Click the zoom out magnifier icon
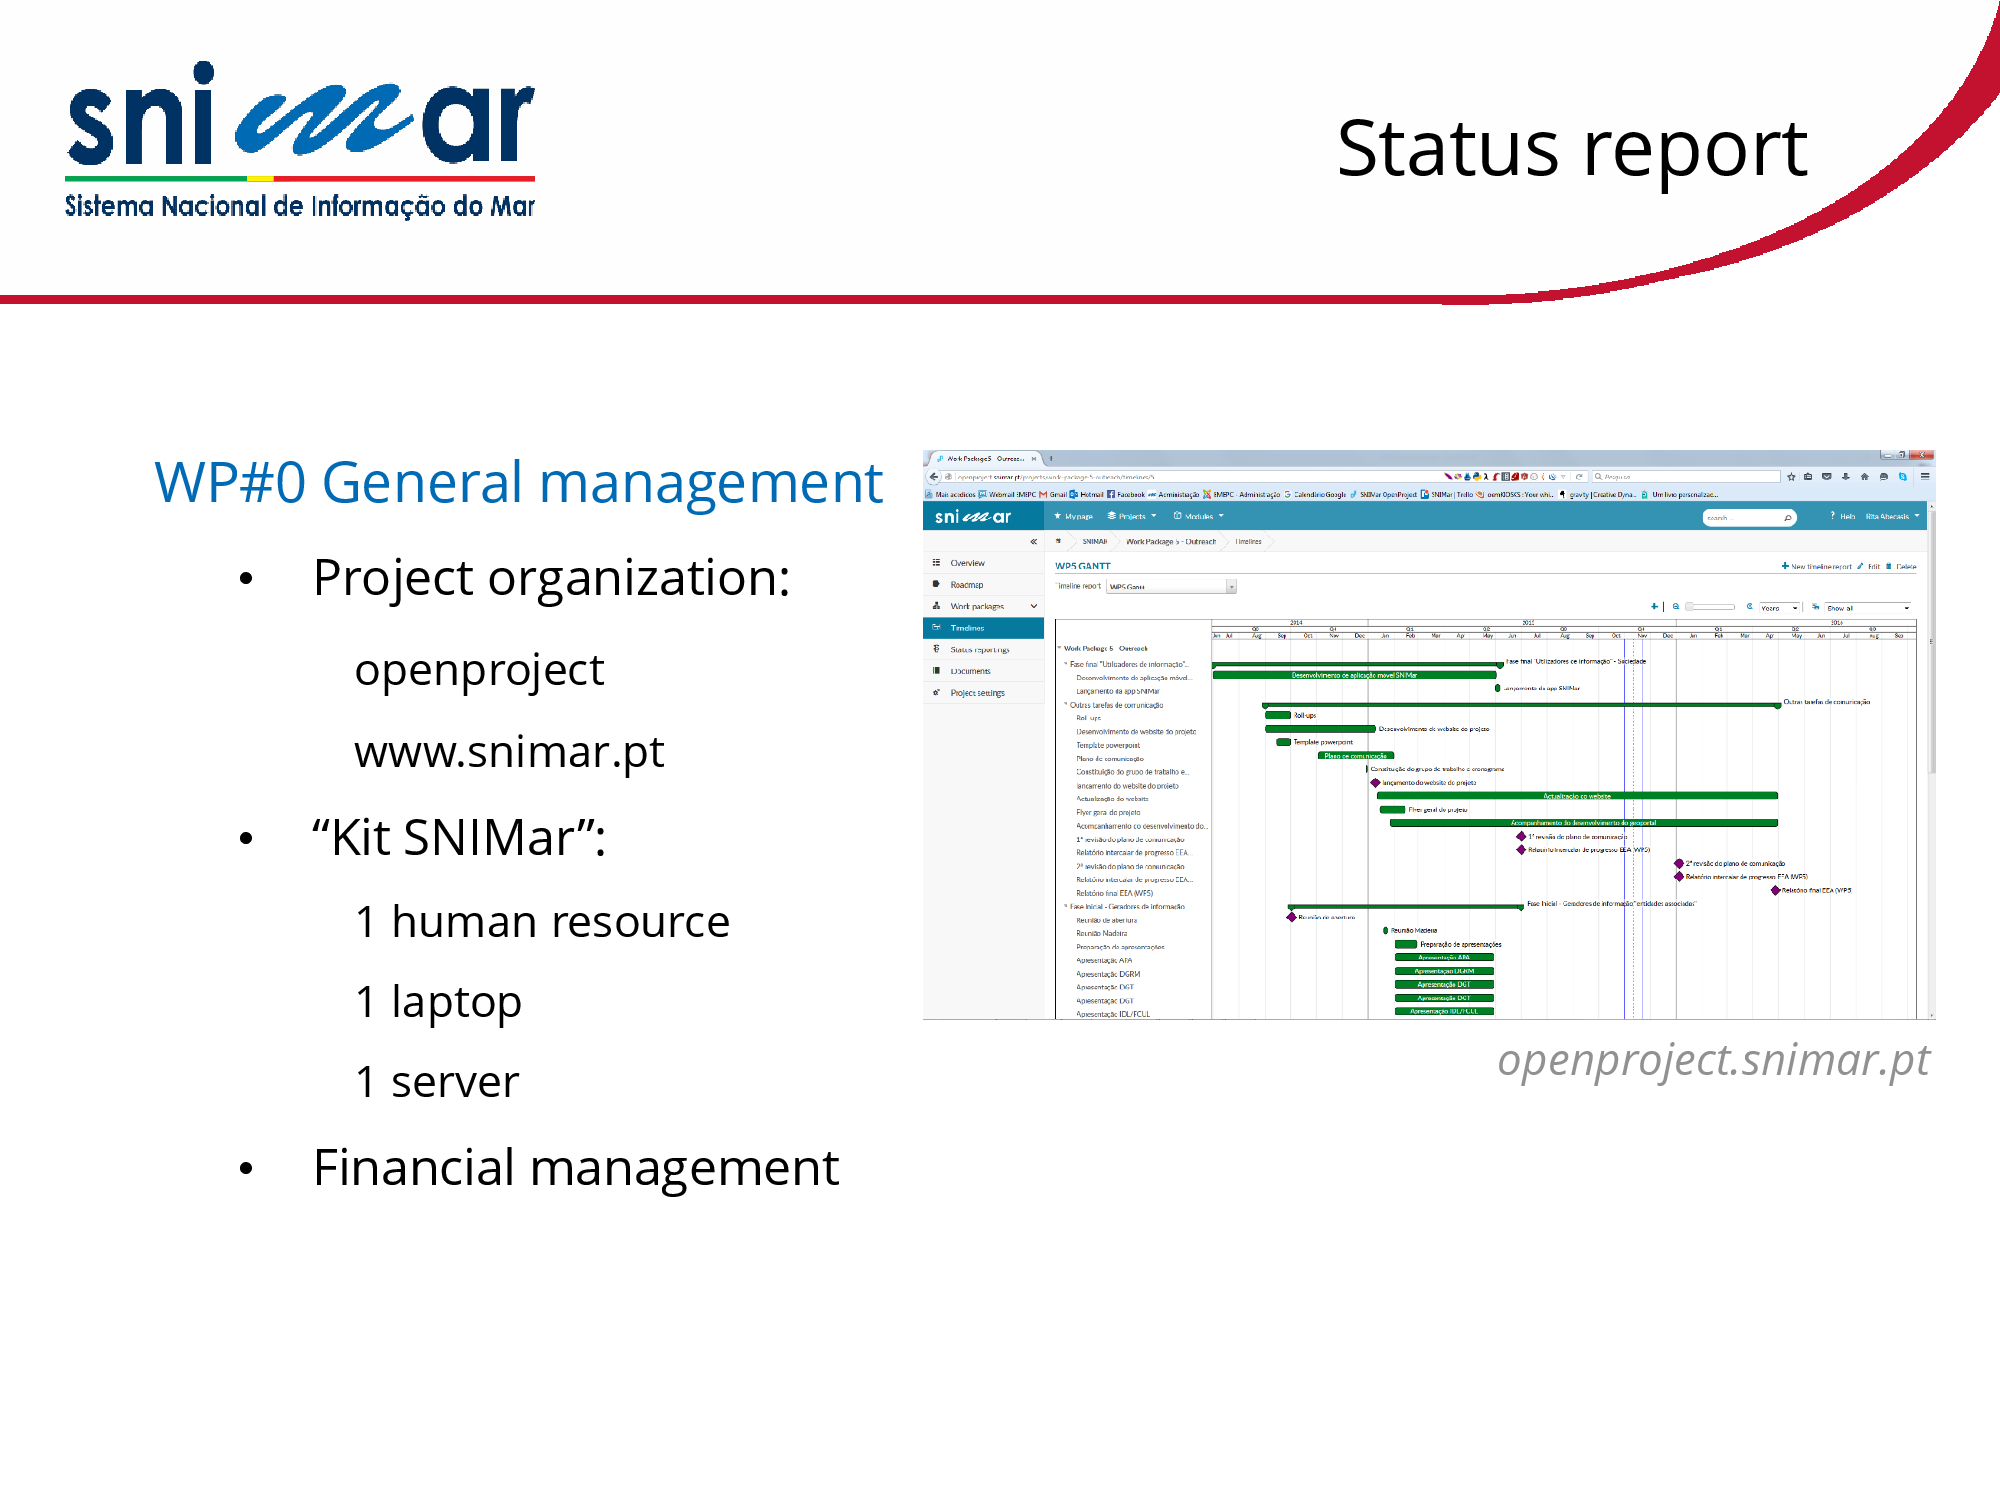2000x1500 pixels. coord(1676,607)
